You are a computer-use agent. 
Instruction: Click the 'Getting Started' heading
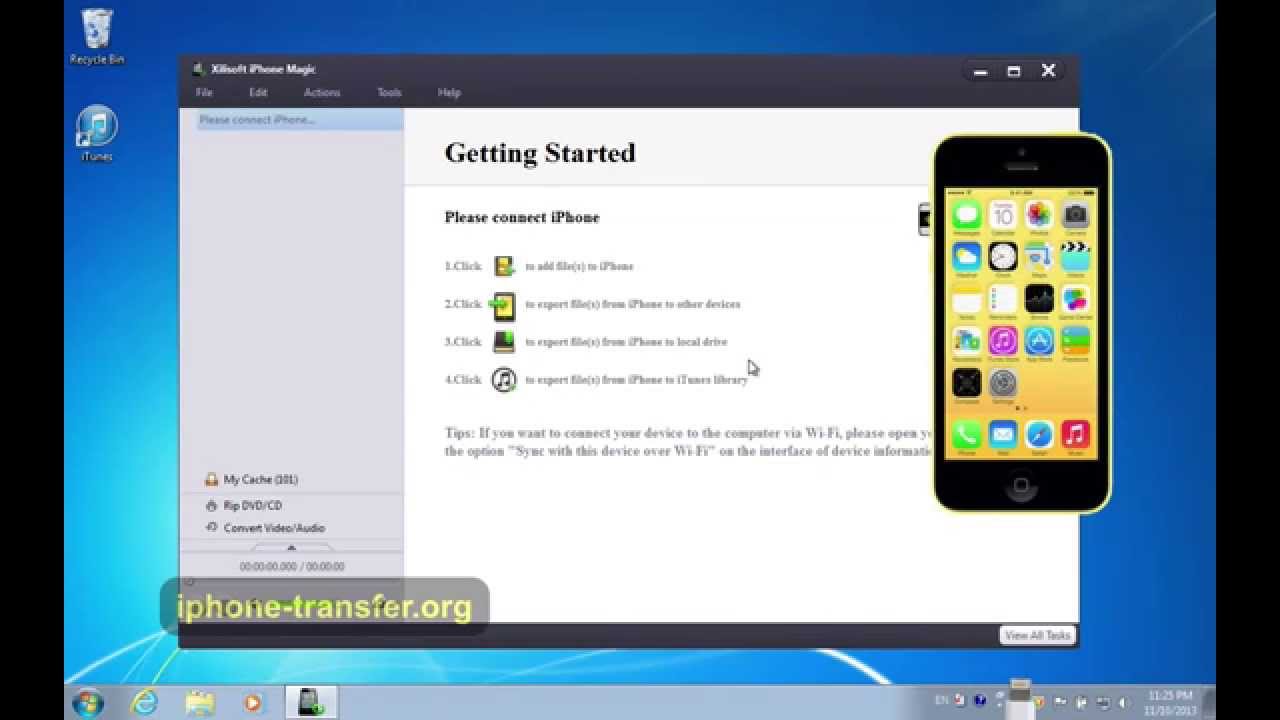pos(540,153)
